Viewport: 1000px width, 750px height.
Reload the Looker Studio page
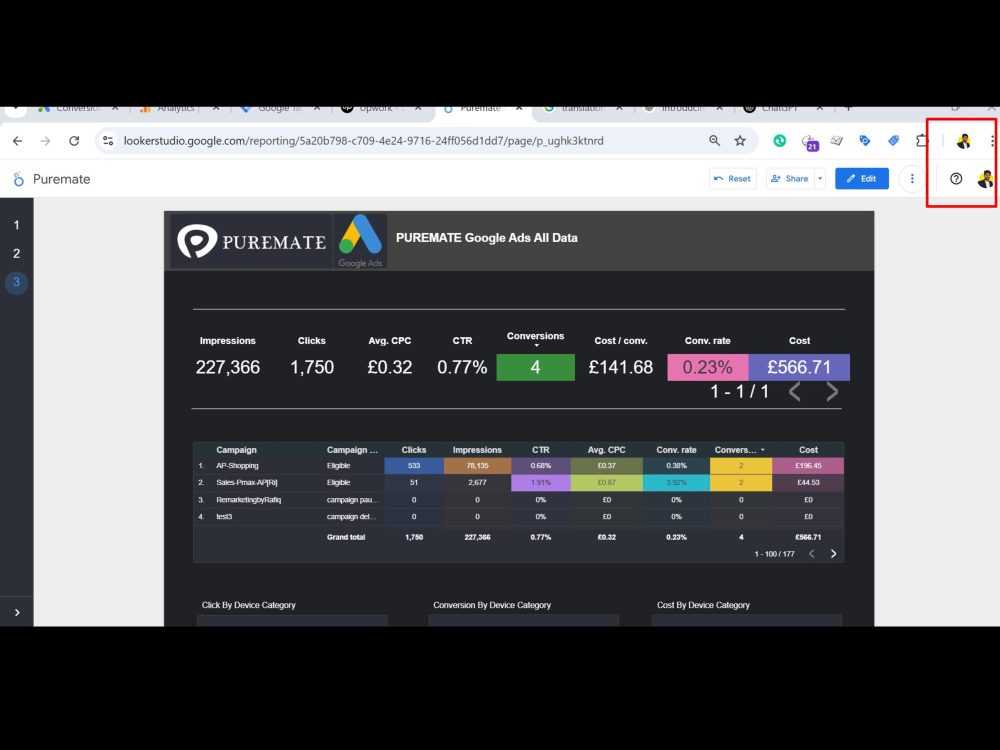tap(74, 141)
